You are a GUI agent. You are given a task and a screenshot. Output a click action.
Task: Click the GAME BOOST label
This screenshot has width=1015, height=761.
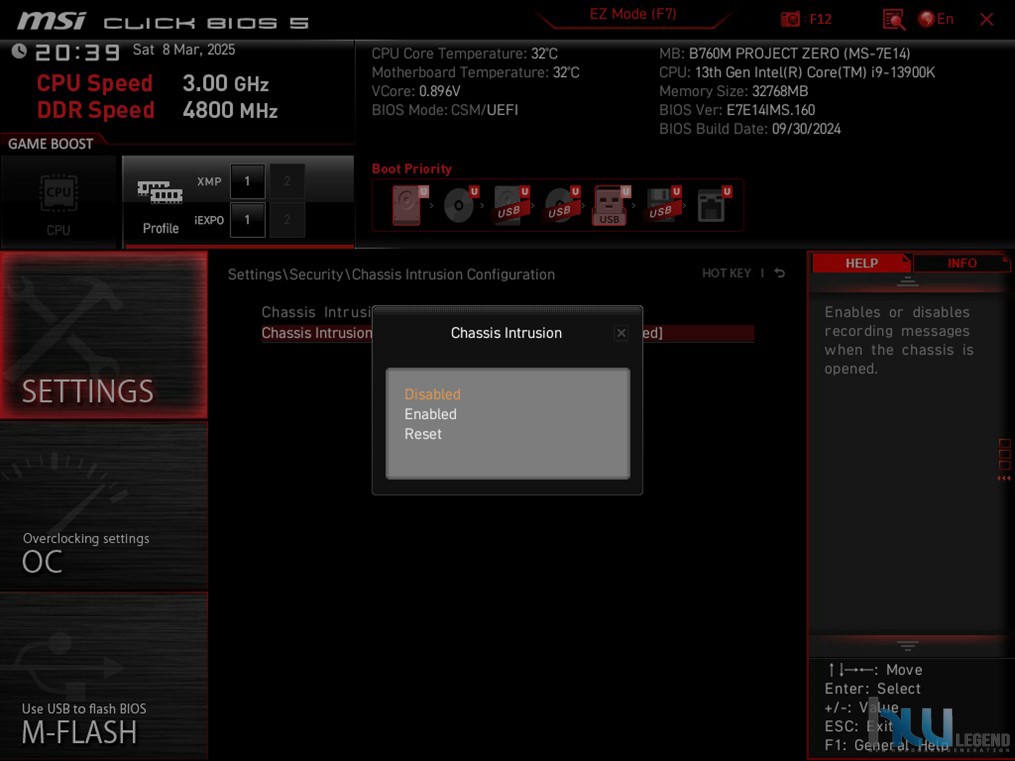click(50, 144)
